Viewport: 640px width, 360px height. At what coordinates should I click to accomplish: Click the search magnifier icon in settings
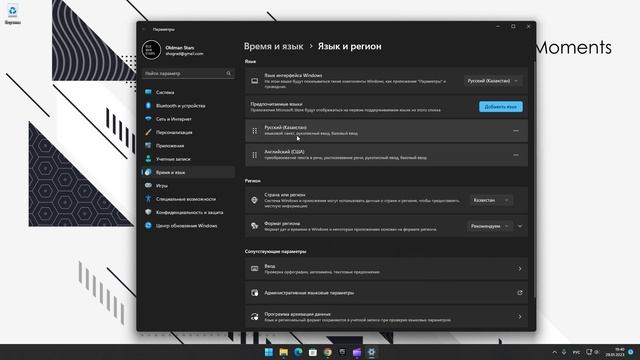[x=229, y=73]
